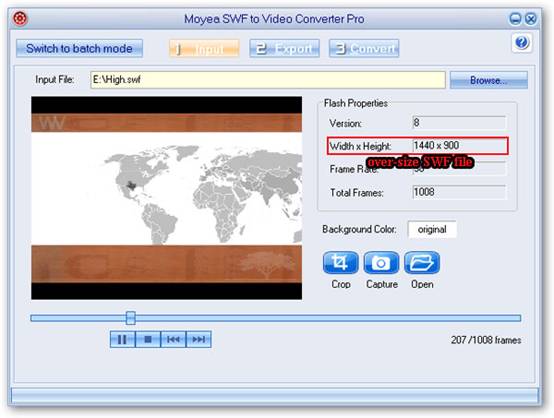Click the frame progress bar track

(x=276, y=318)
